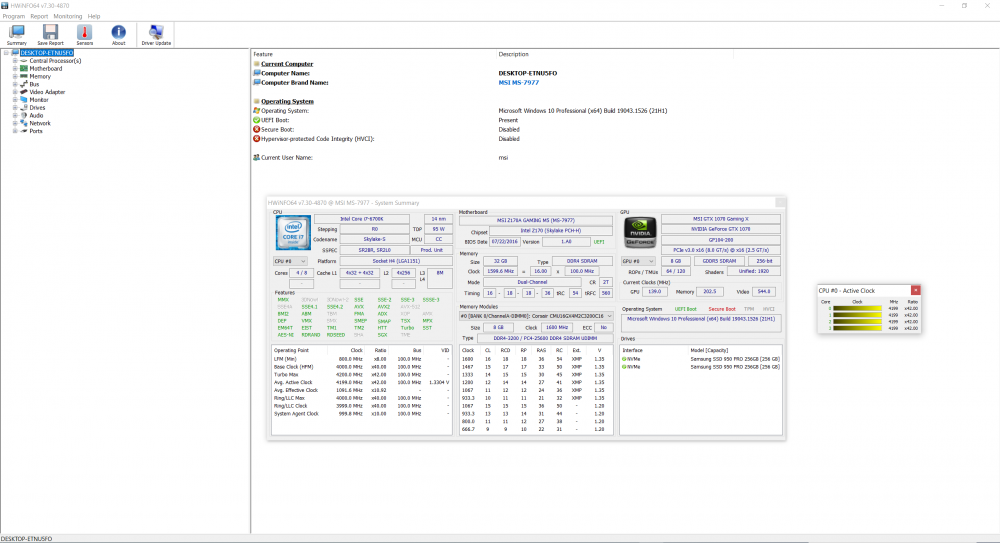Click the Intel Core i7 logo
1000x543 pixels.
click(293, 232)
